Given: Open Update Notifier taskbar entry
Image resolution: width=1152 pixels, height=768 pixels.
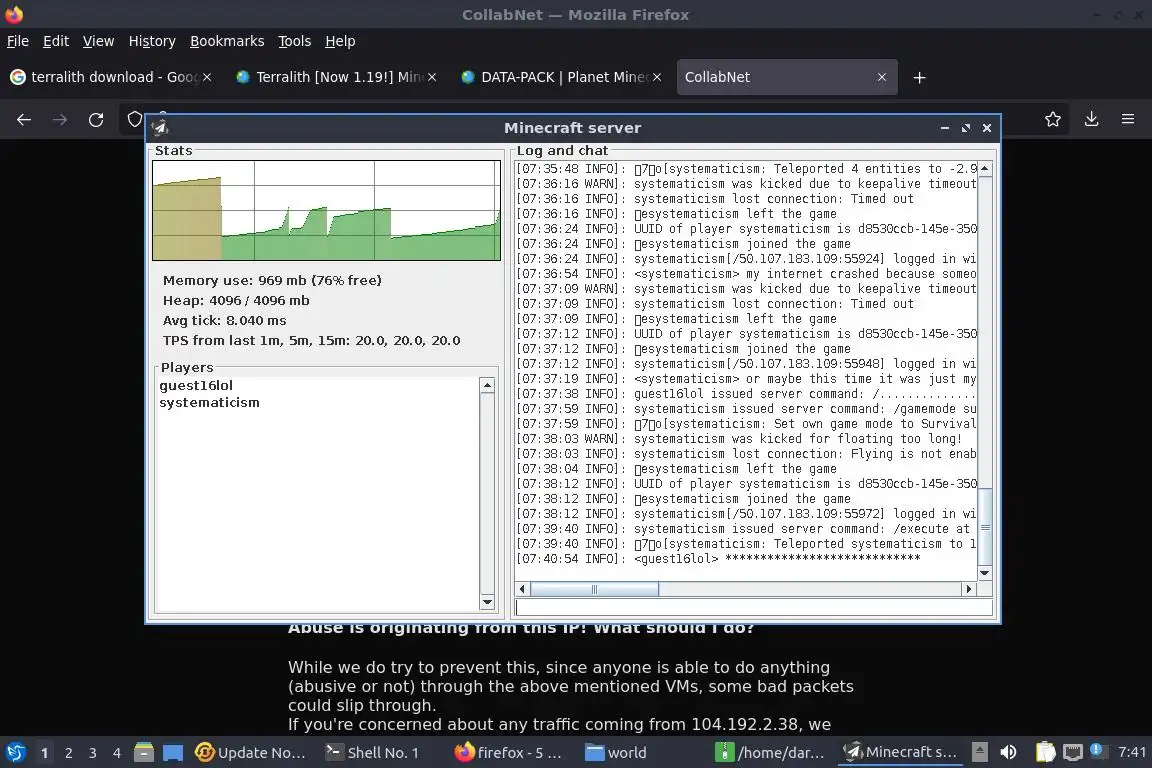Looking at the screenshot, I should (251, 753).
